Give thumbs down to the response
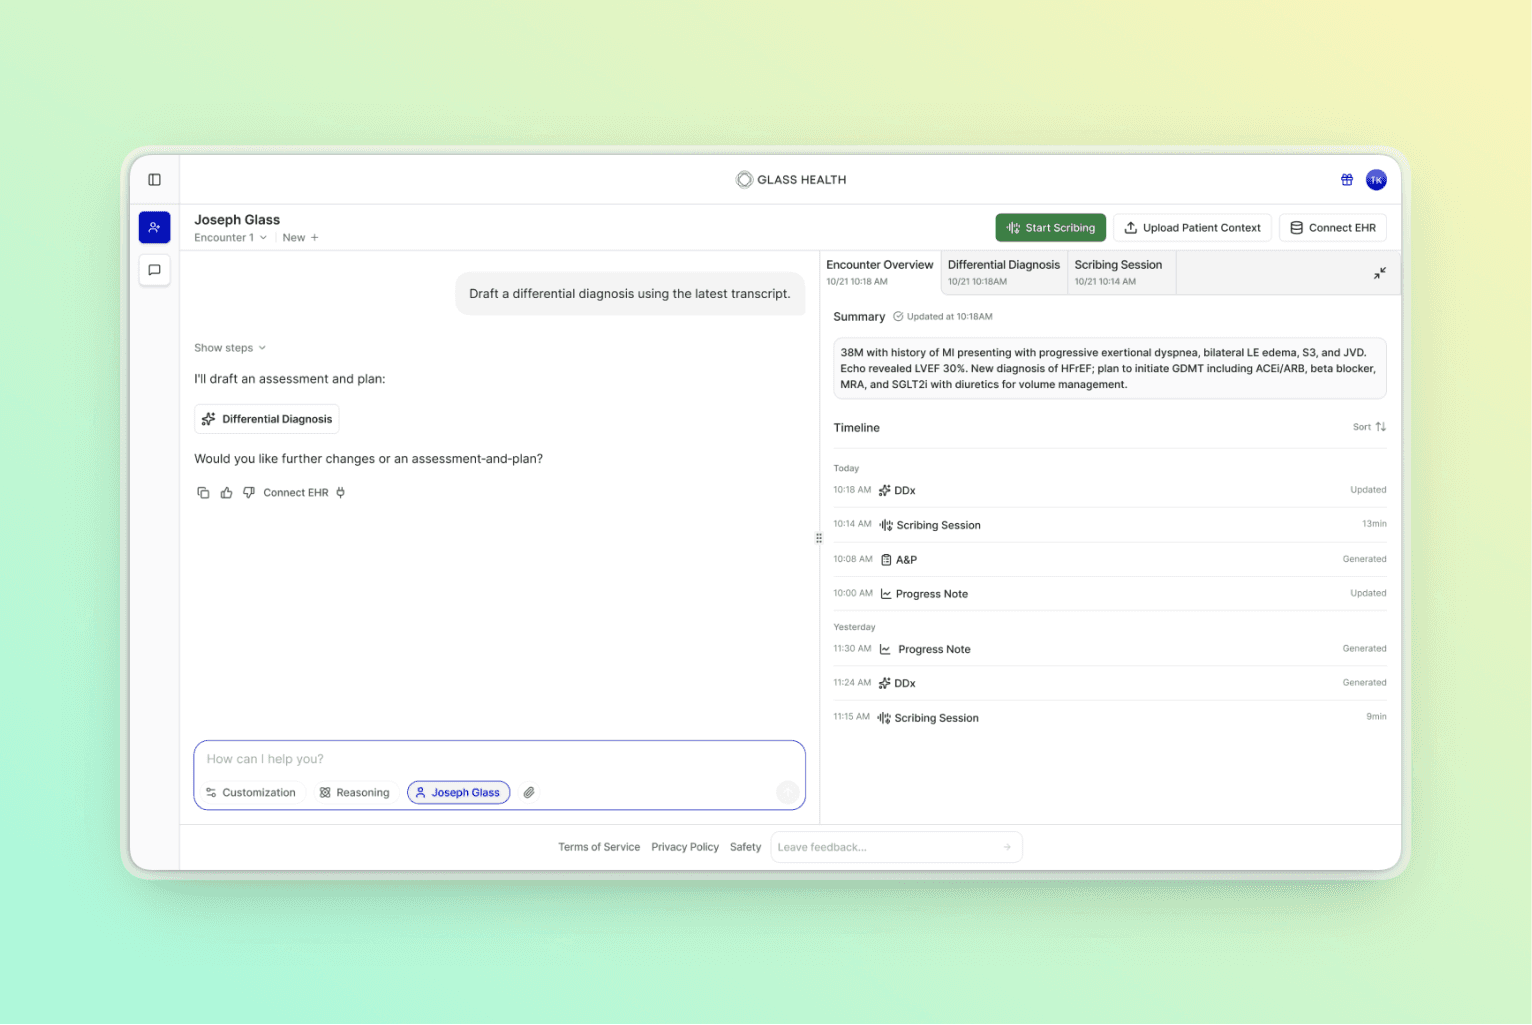This screenshot has height=1025, width=1532. point(249,493)
